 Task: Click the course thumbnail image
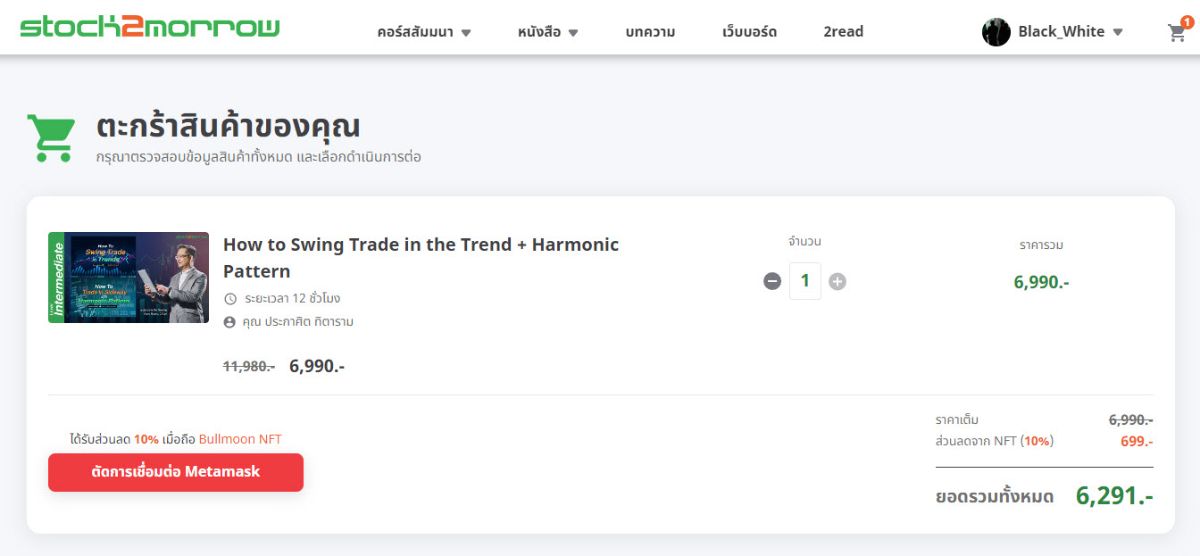128,277
